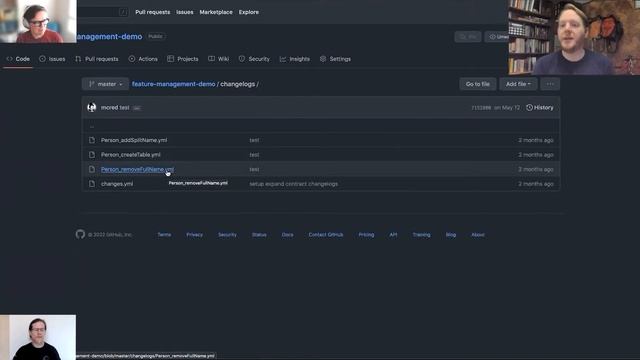Open Person_removeFullName.yml file
The height and width of the screenshot is (360, 640).
pos(137,169)
